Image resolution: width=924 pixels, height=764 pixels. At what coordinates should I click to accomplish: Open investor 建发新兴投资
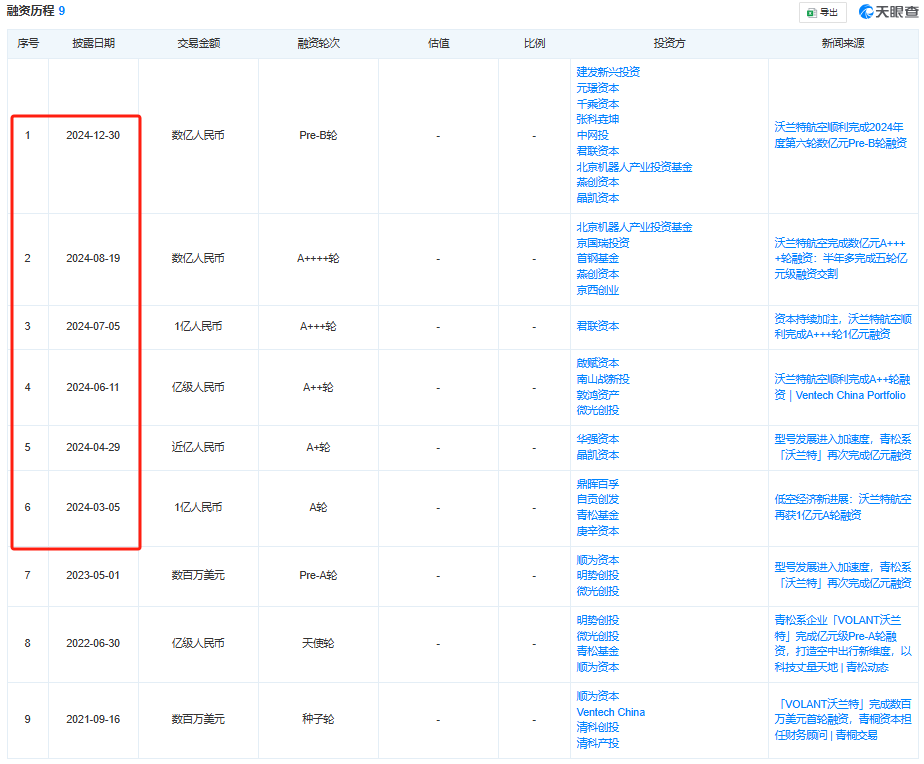tap(608, 72)
